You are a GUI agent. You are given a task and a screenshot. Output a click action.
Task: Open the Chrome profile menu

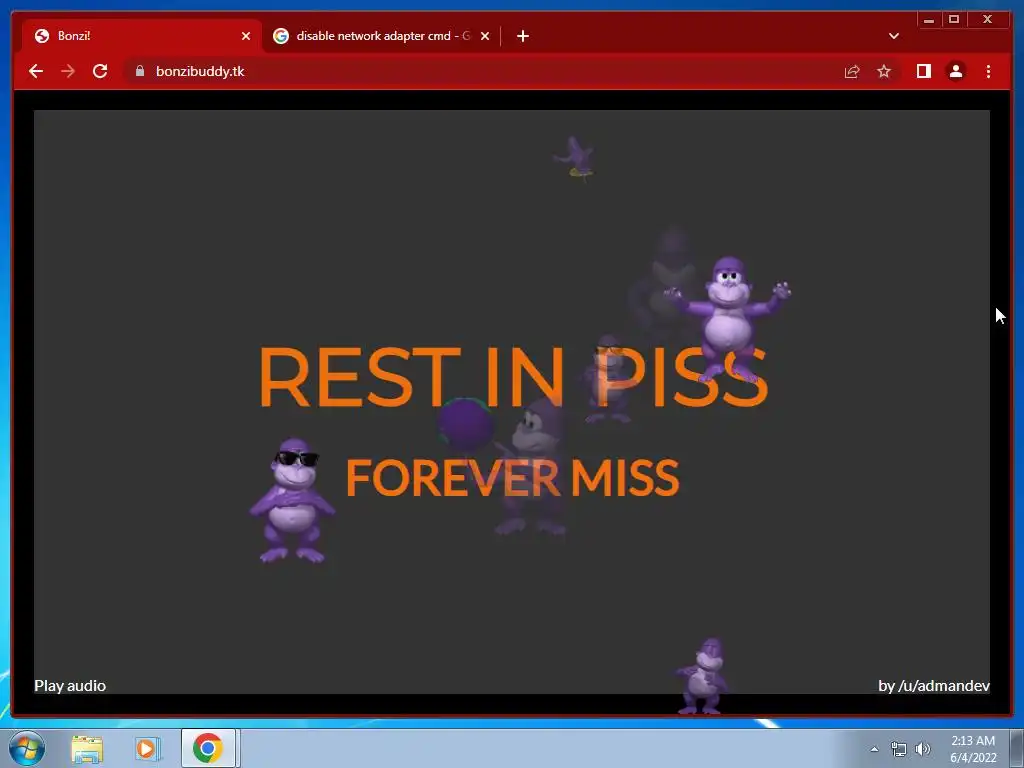[956, 71]
